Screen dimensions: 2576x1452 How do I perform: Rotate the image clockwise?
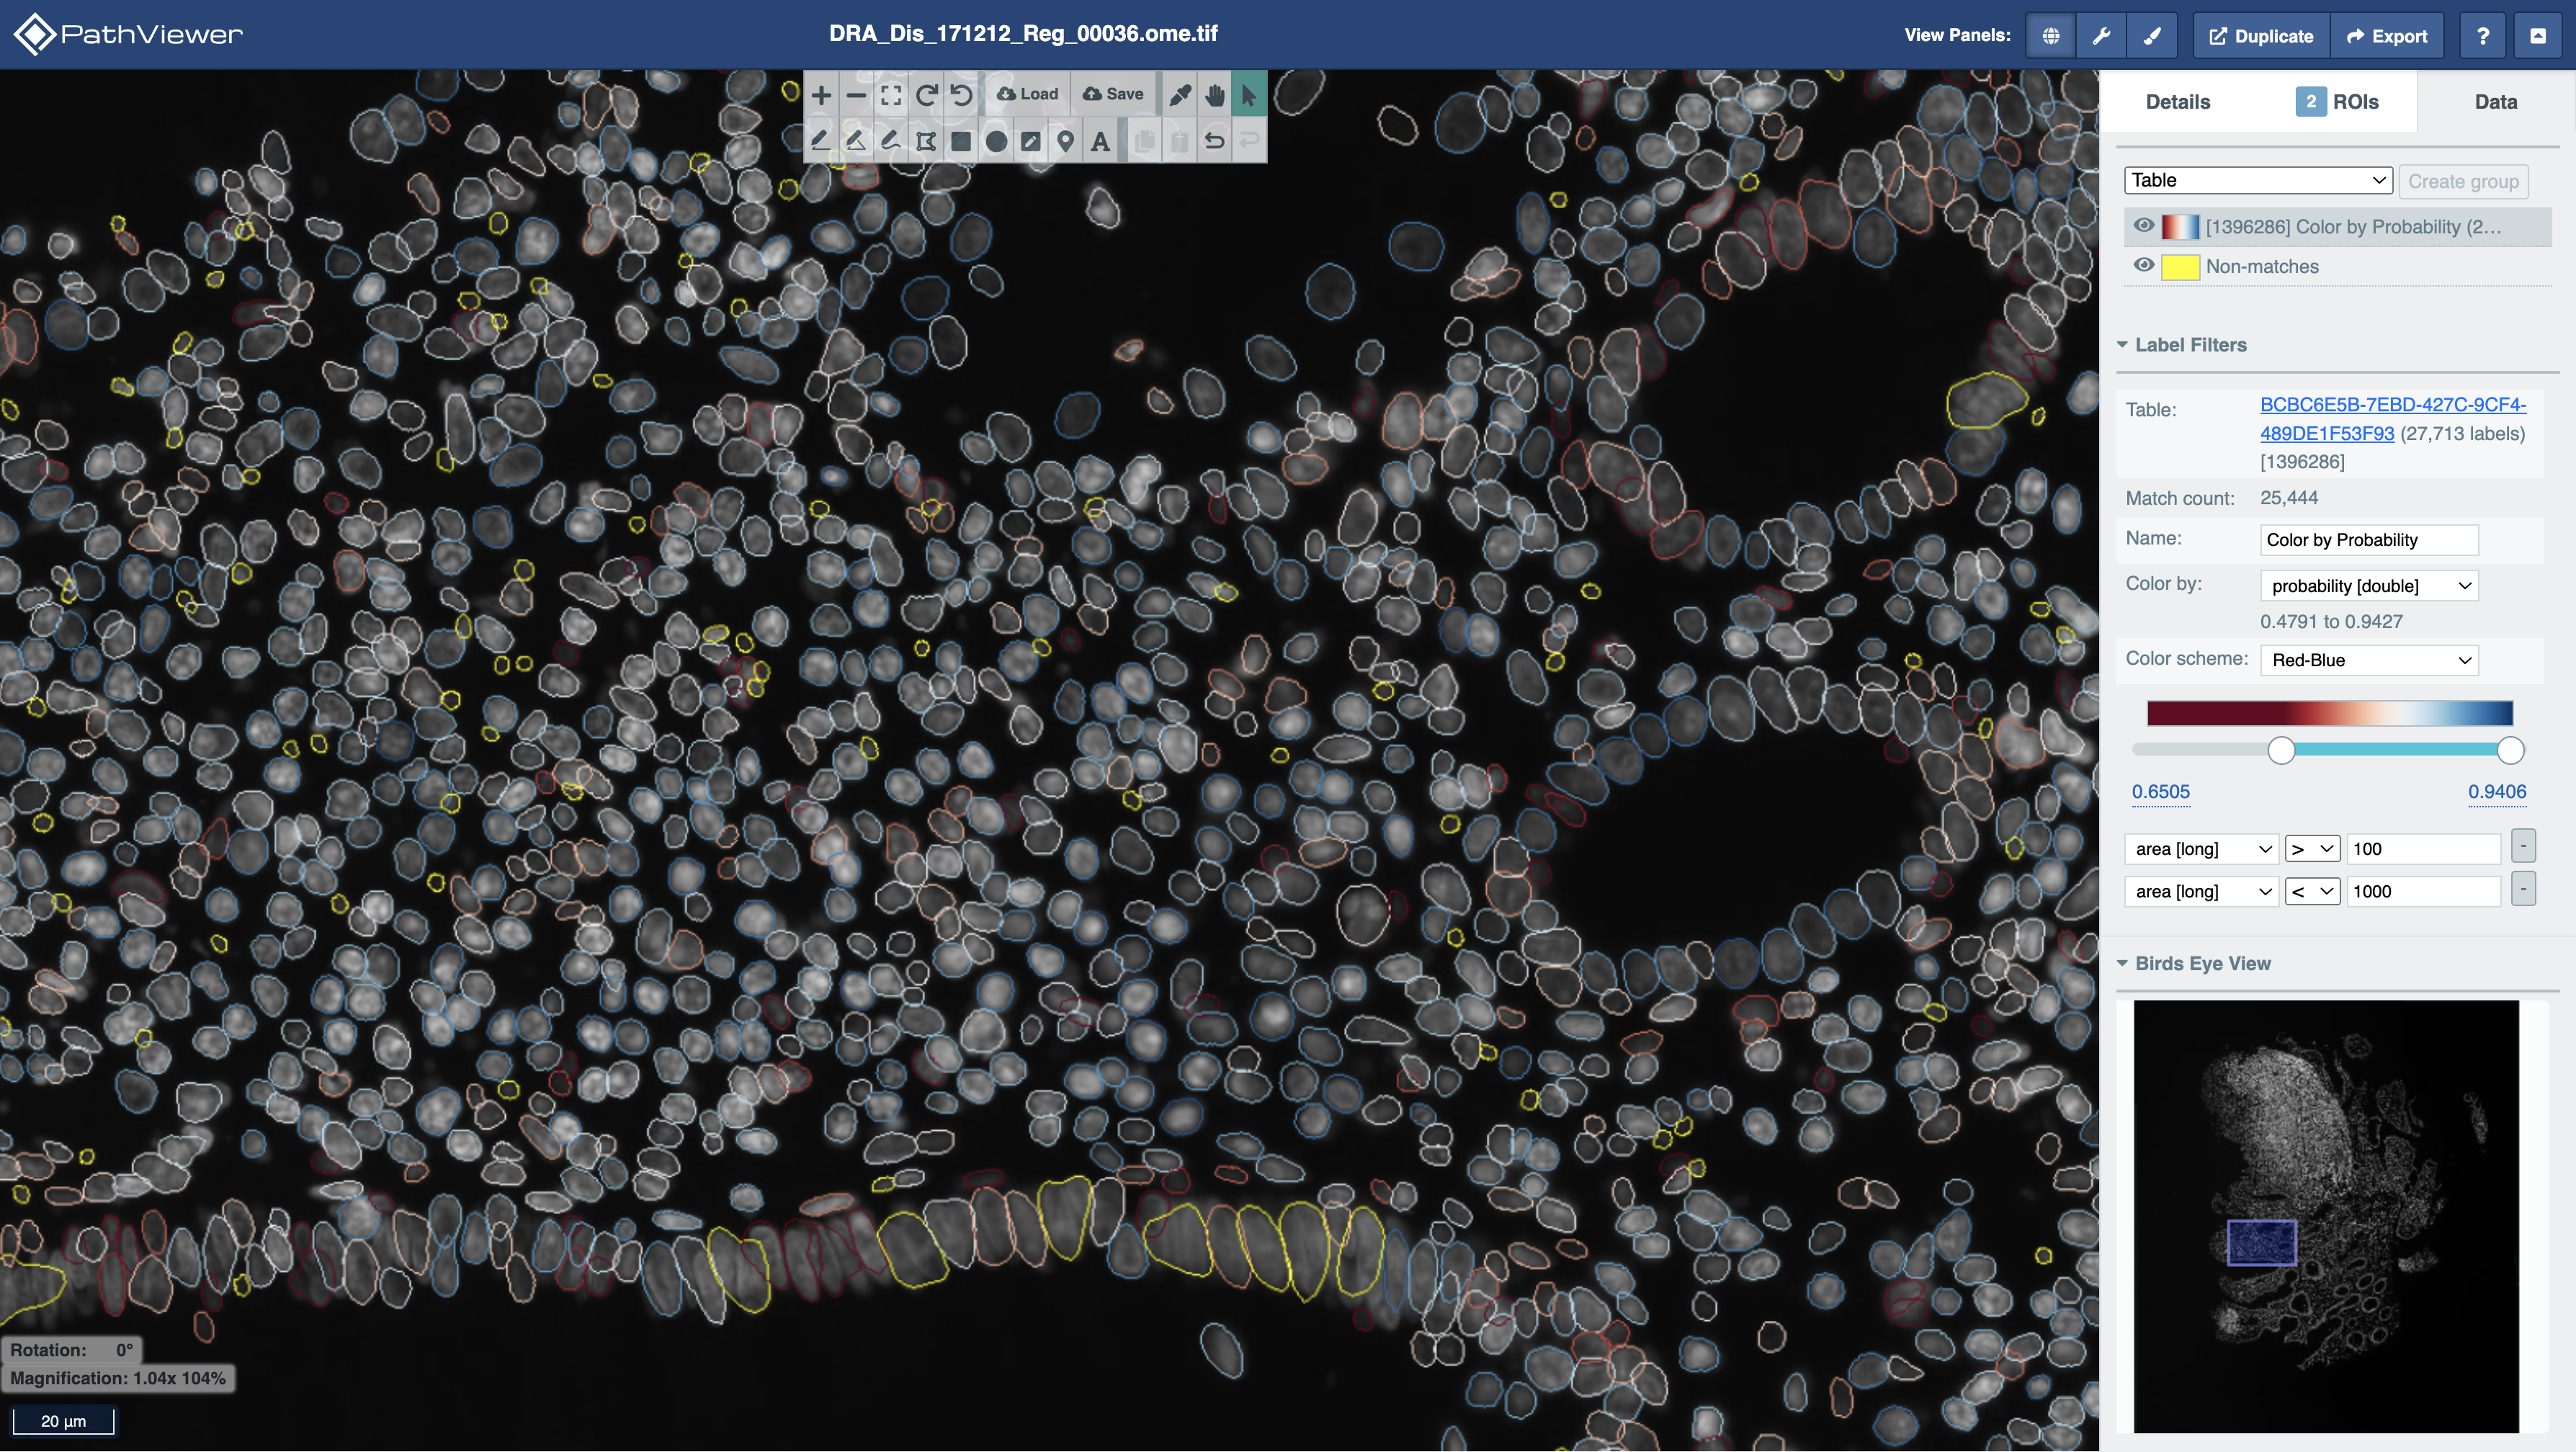926,95
